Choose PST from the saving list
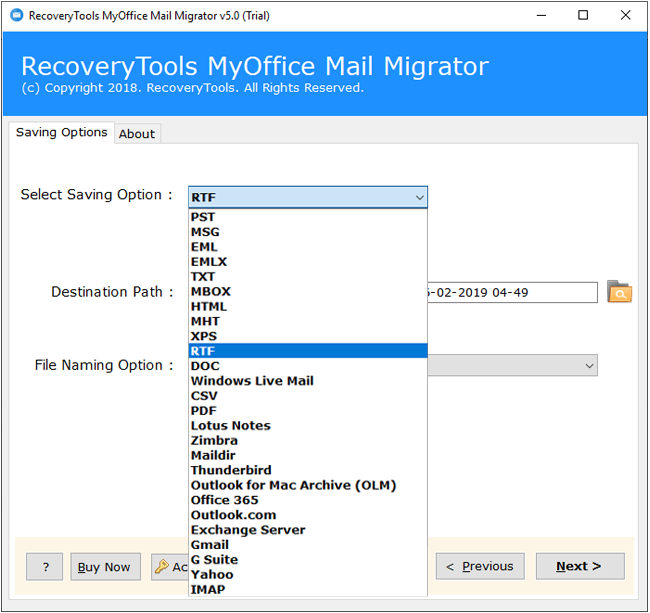 [x=308, y=217]
